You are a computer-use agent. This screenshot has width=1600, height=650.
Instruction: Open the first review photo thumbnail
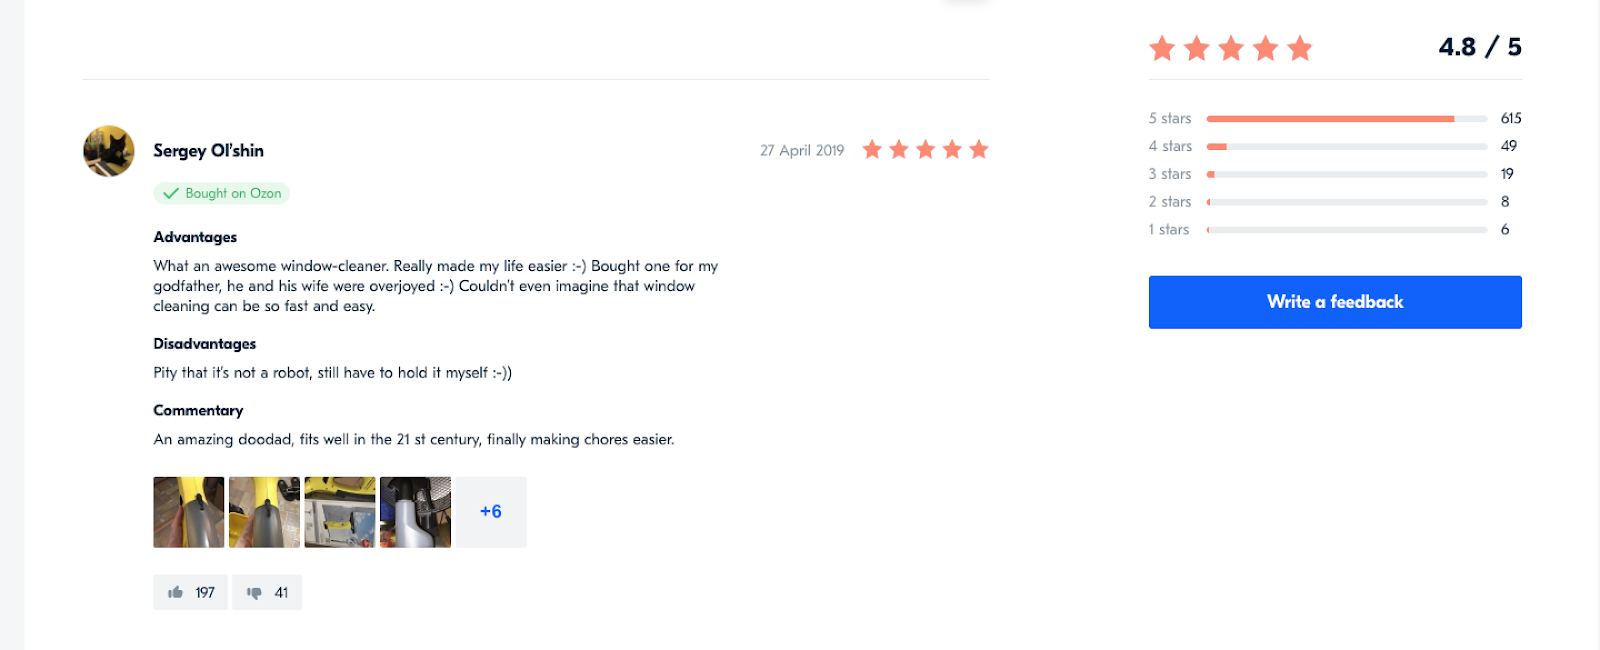pos(189,512)
